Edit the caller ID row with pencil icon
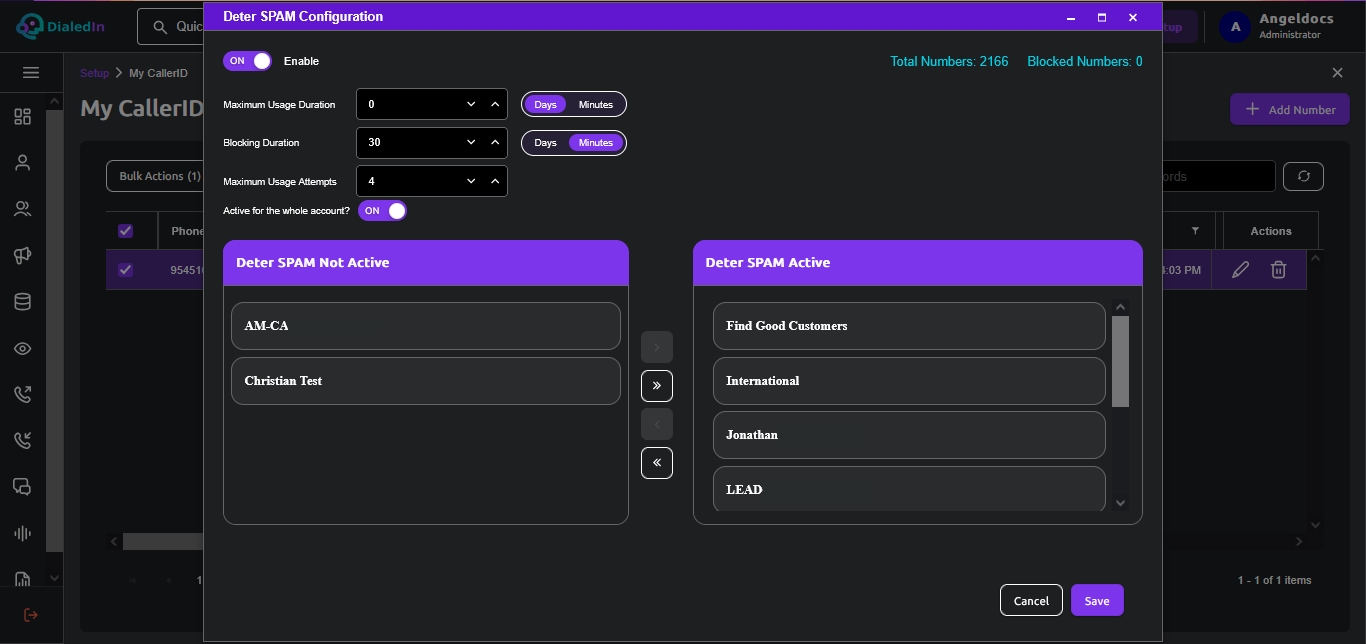The width and height of the screenshot is (1366, 644). 1240,269
